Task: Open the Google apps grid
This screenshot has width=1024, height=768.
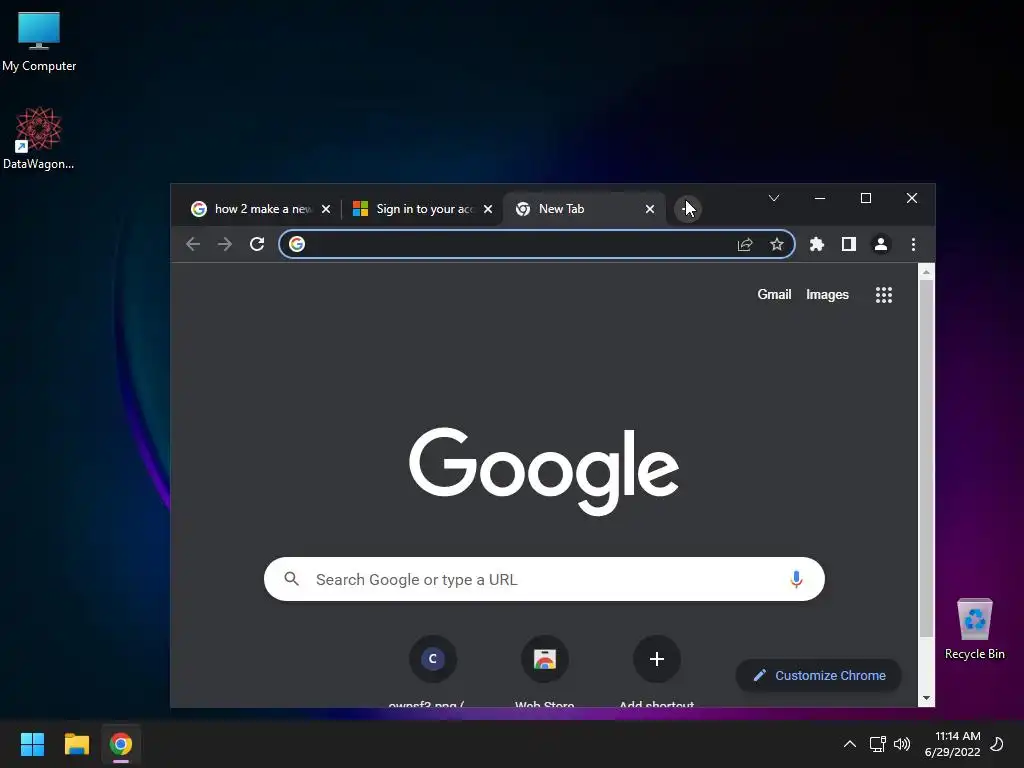Action: pos(884,295)
